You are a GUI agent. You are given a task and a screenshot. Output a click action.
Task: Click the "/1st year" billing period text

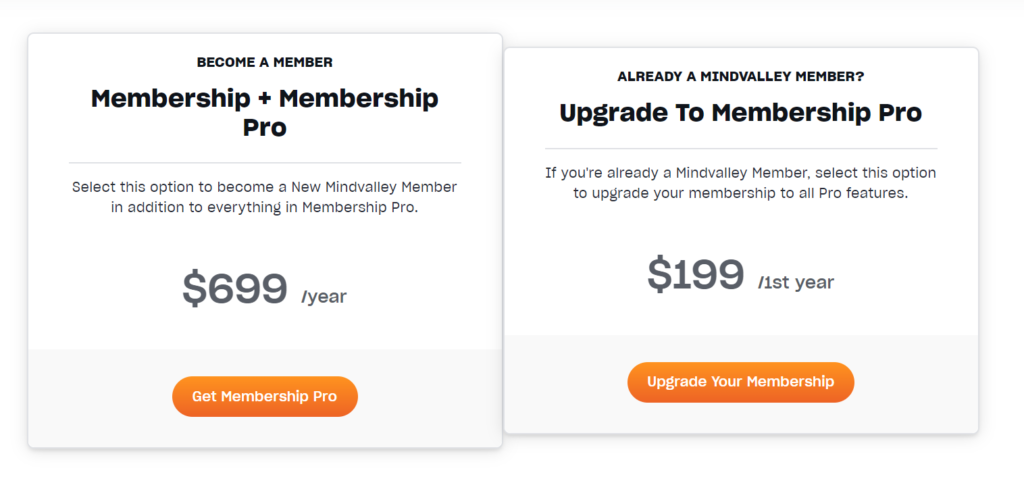click(x=796, y=282)
